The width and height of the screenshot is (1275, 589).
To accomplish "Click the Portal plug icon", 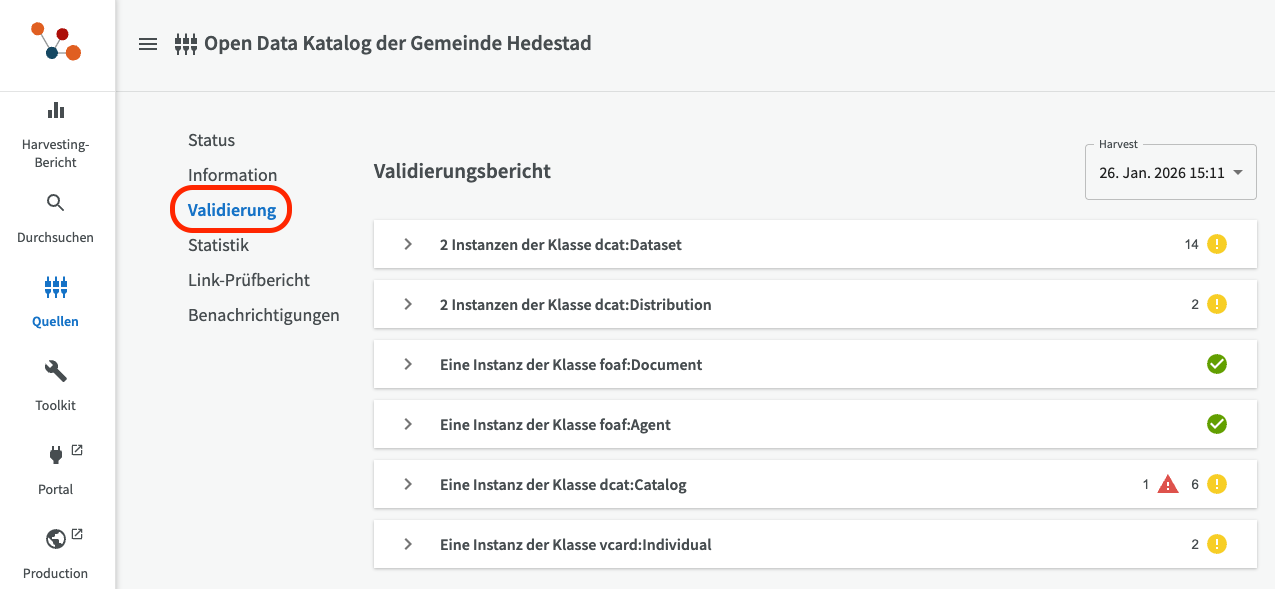I will [56, 456].
